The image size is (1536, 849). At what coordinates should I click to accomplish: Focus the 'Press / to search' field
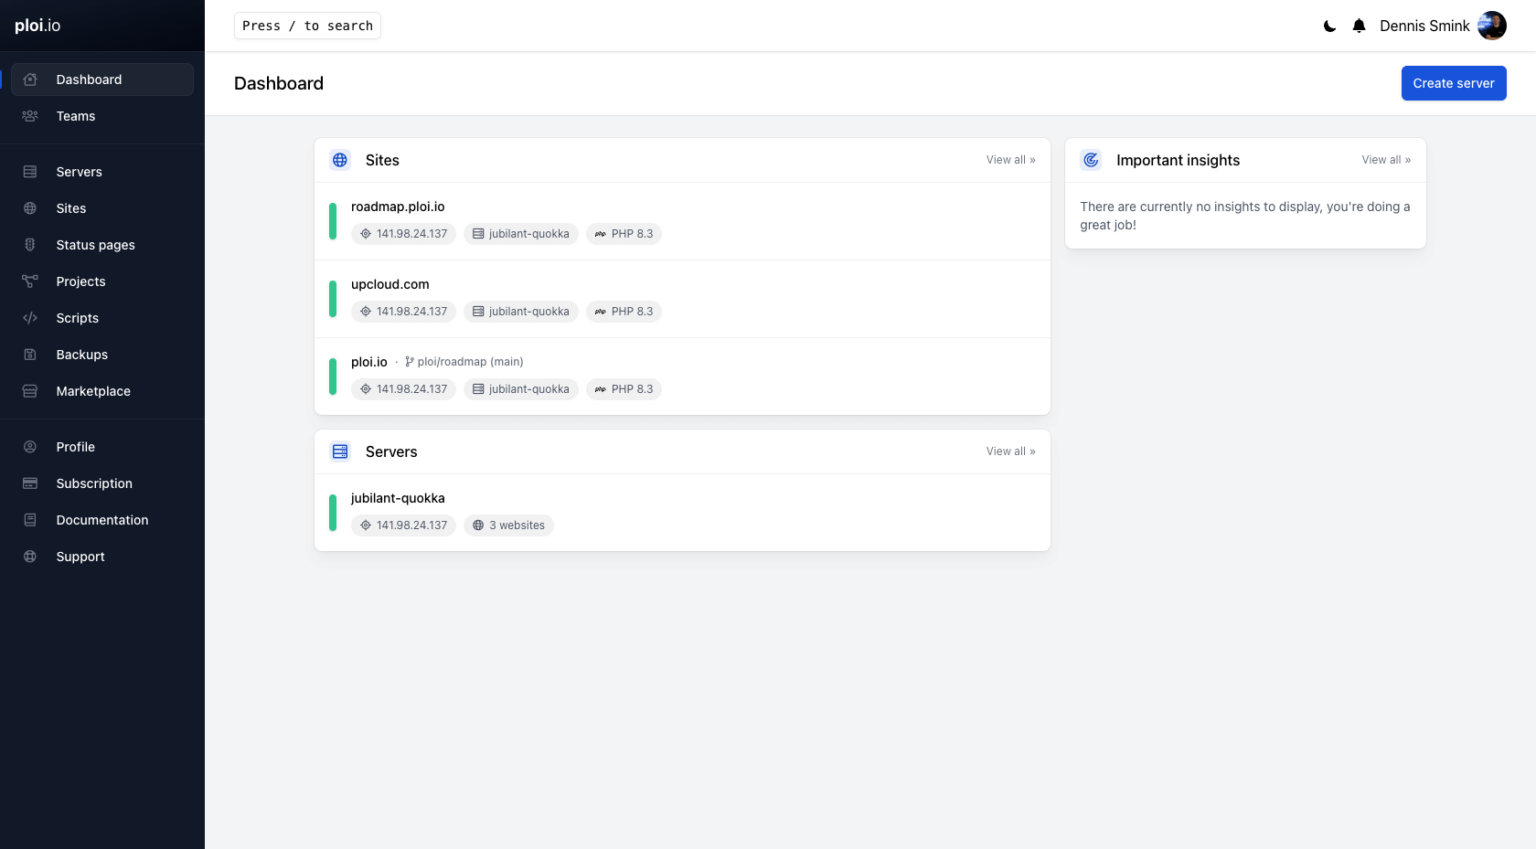click(x=307, y=26)
